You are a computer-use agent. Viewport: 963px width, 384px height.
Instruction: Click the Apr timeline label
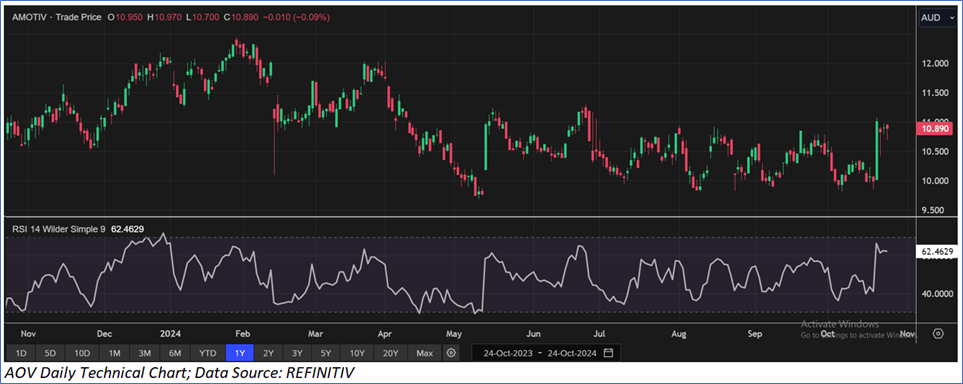[x=384, y=334]
